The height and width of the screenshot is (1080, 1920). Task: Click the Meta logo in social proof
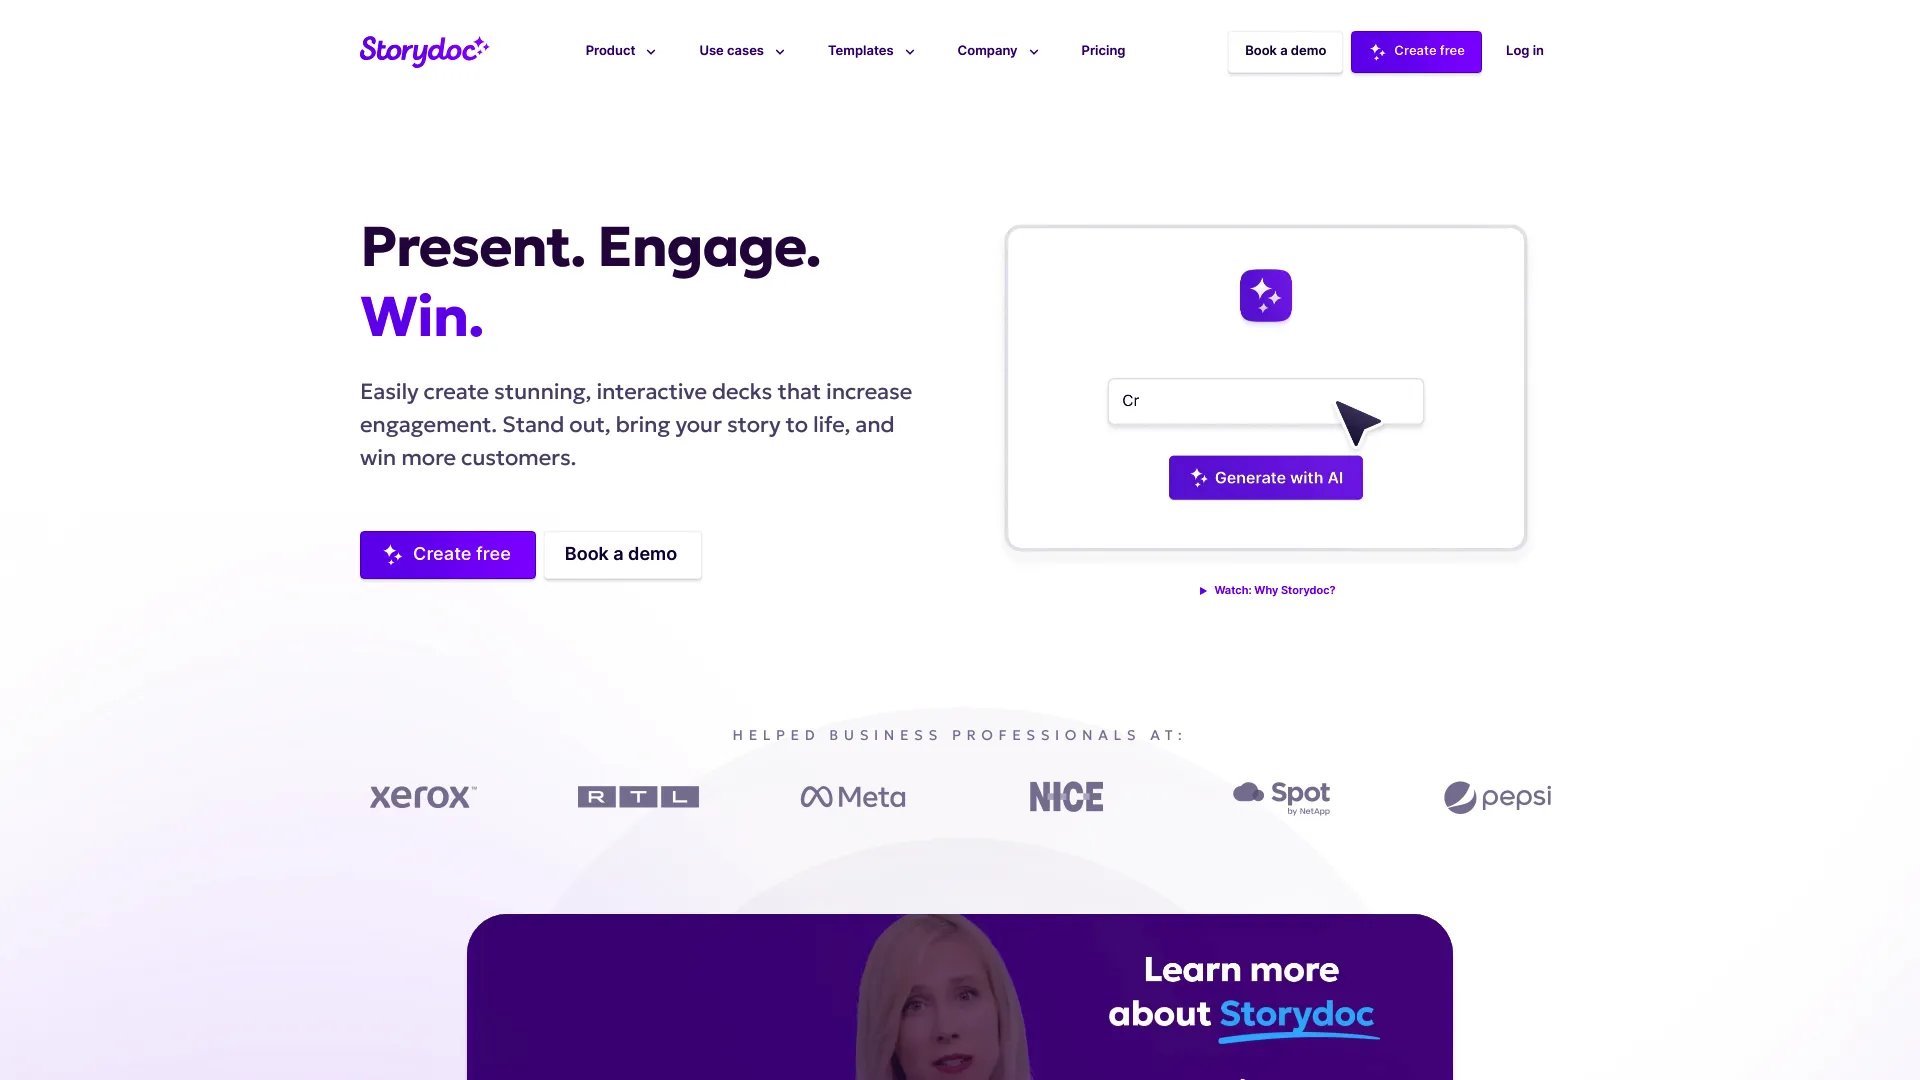click(x=852, y=796)
